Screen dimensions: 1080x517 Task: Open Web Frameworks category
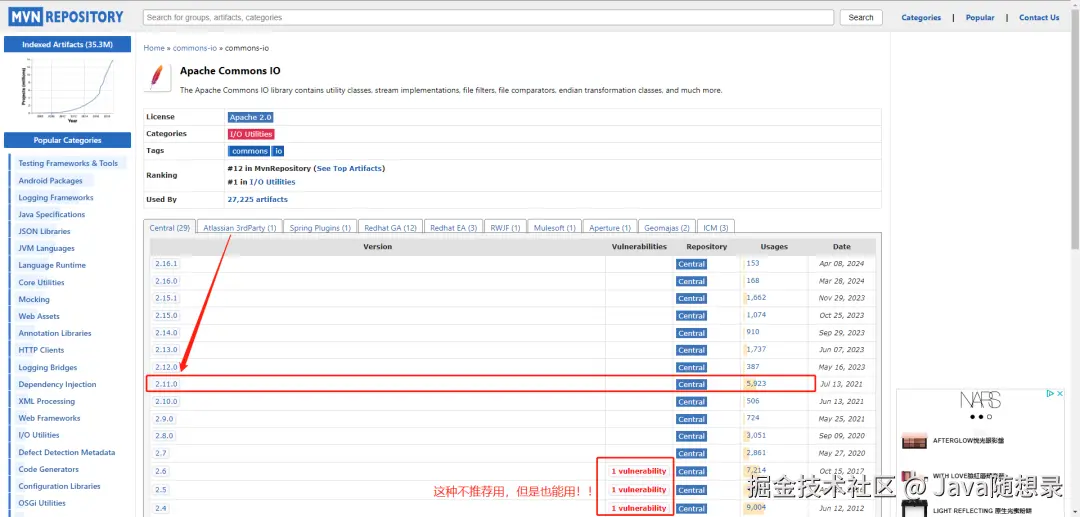pos(49,419)
